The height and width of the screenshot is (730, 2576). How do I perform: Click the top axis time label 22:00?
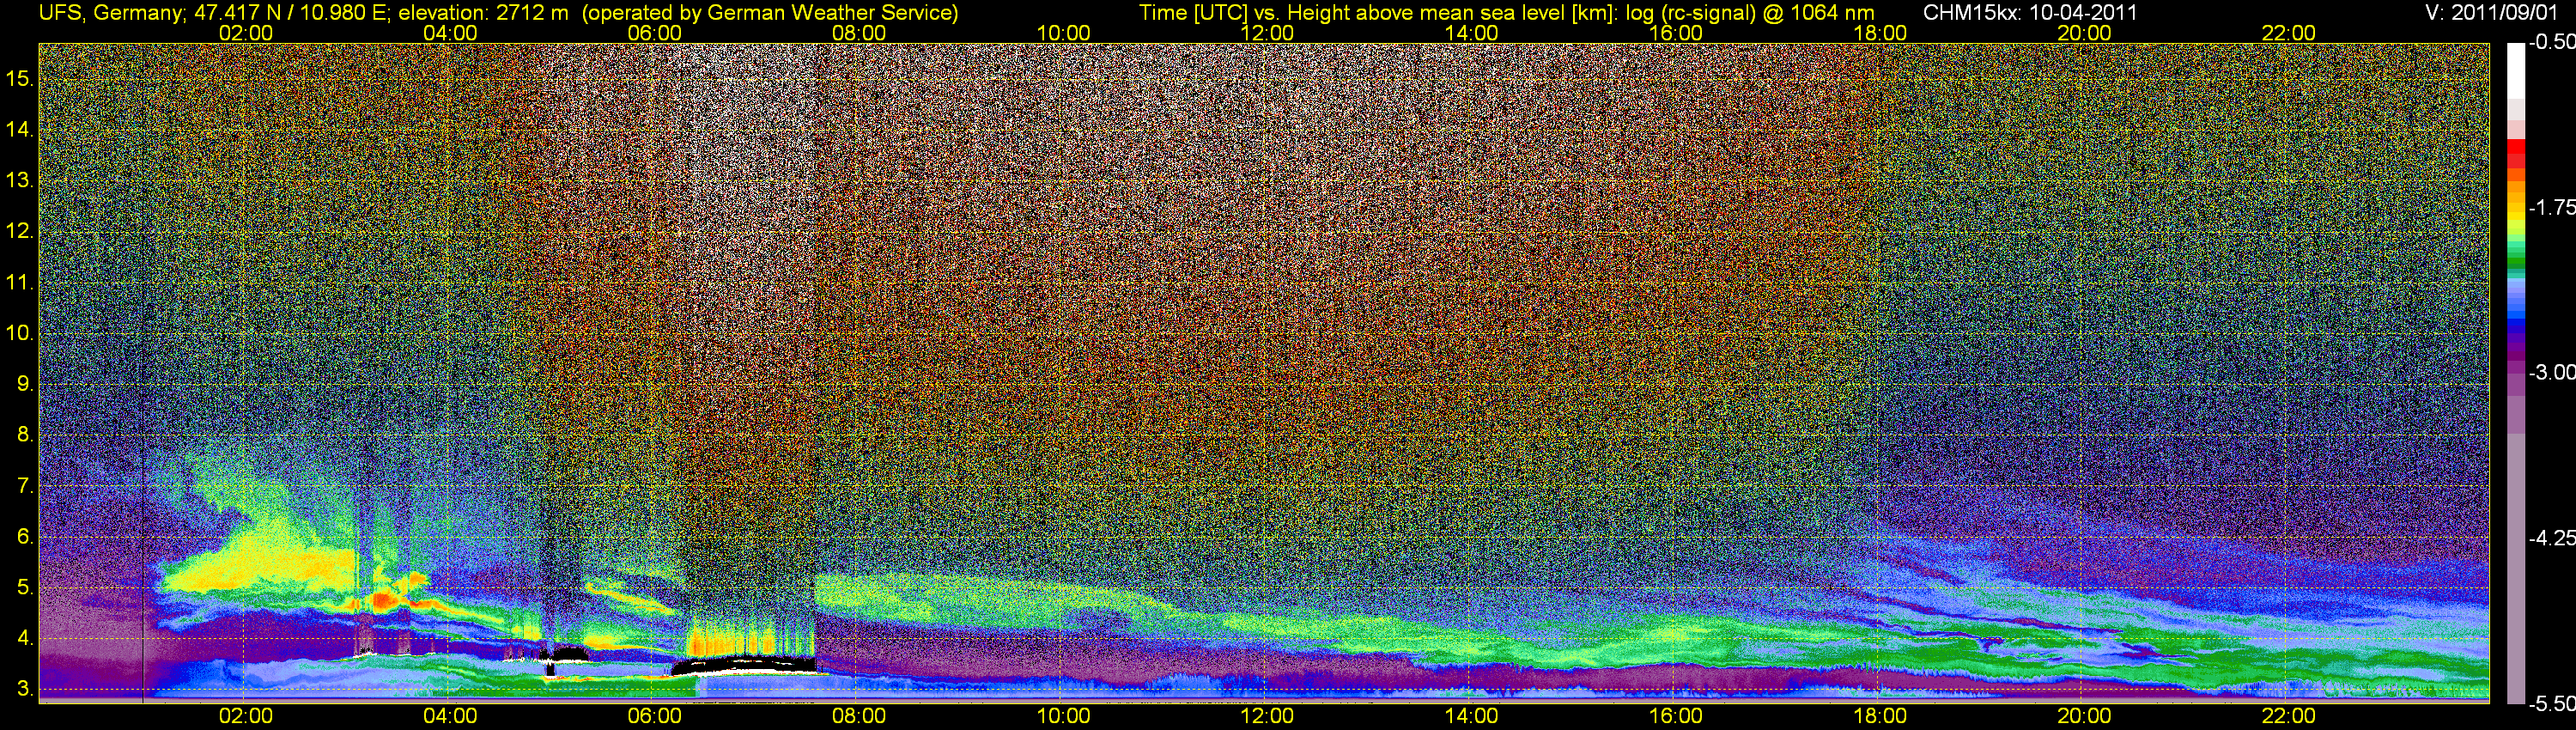coord(2288,33)
